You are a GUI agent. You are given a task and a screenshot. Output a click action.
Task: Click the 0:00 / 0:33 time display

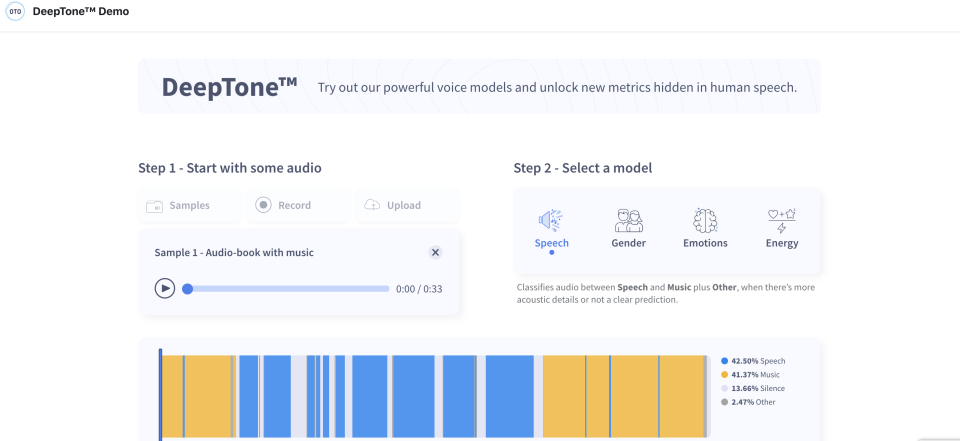tap(419, 289)
